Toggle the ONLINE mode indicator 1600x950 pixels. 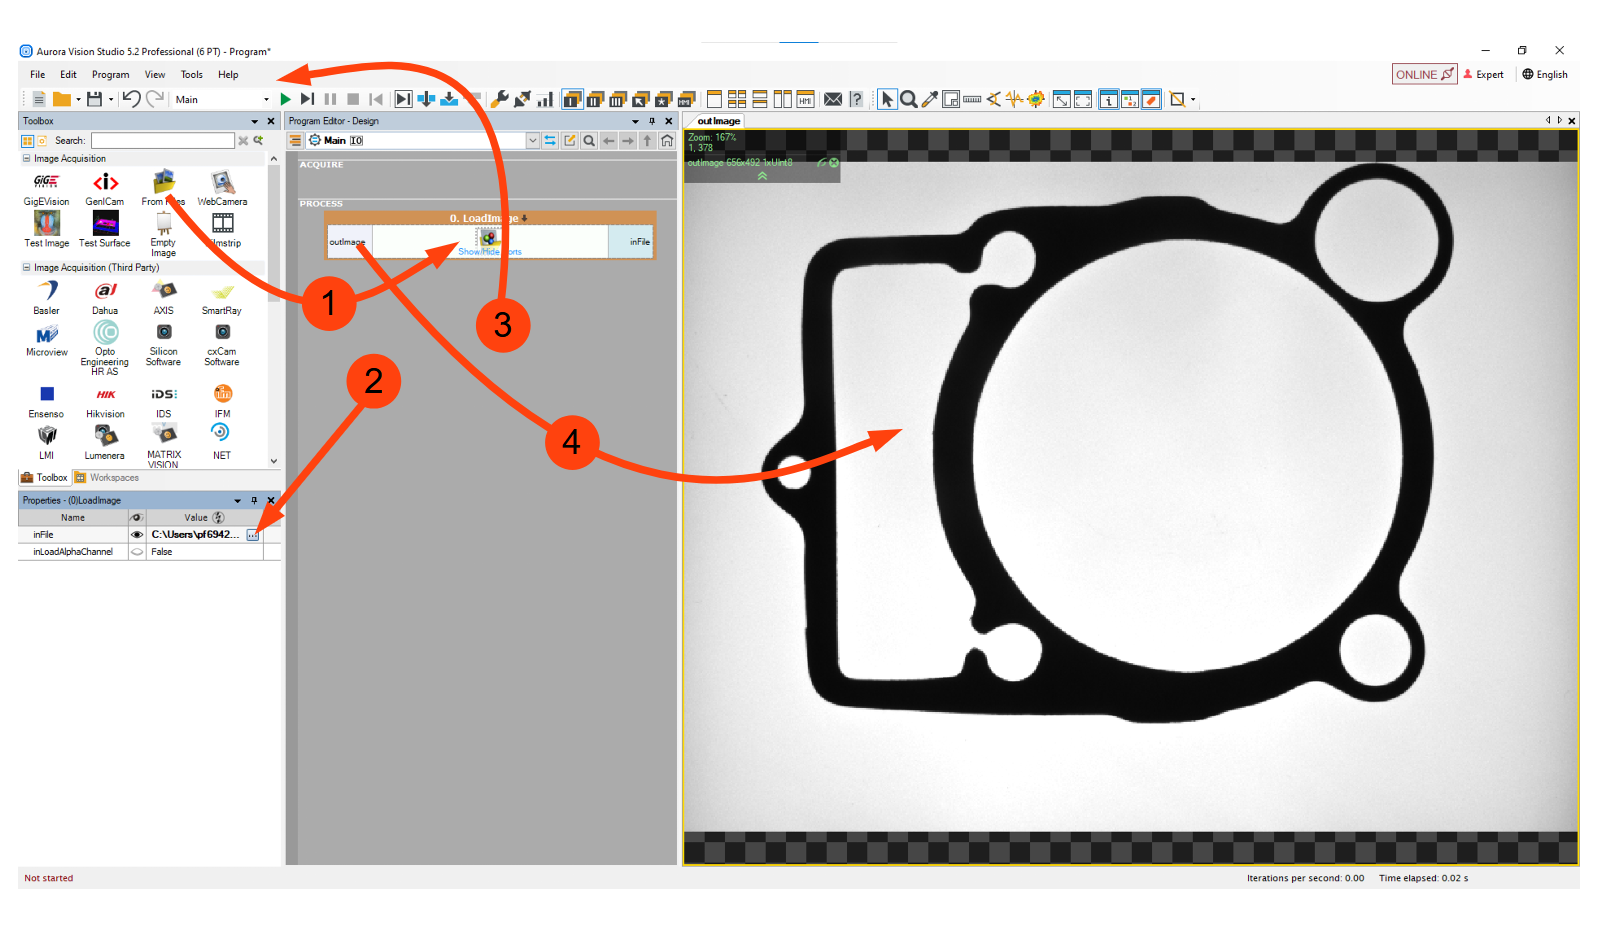coord(1424,74)
